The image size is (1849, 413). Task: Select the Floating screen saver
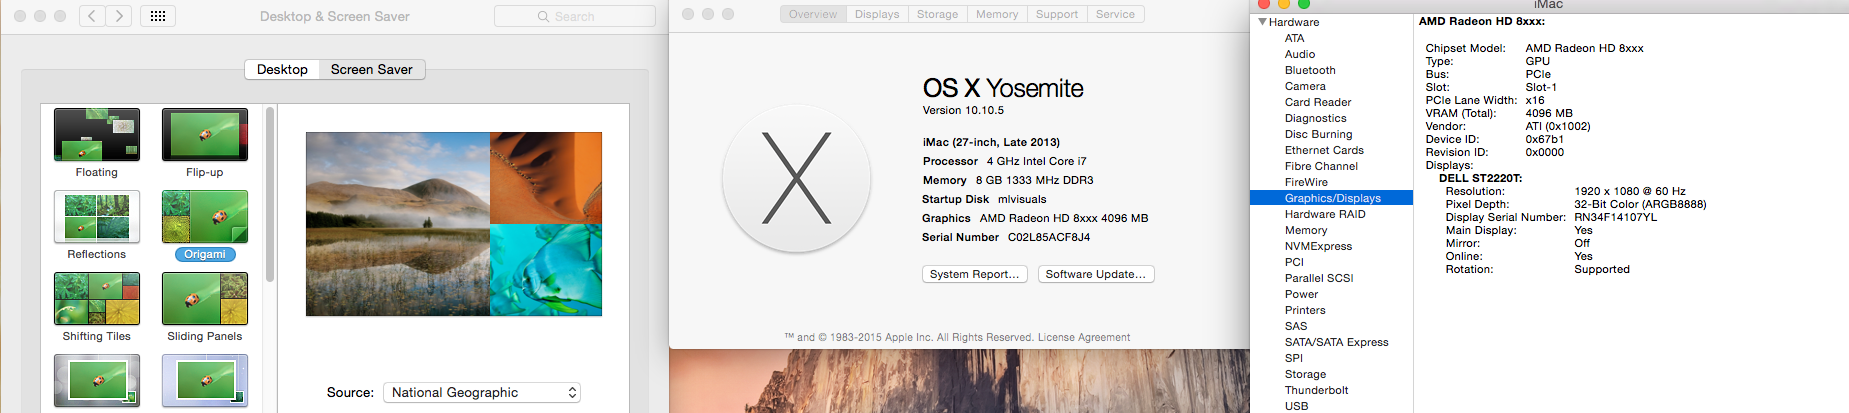coord(97,144)
